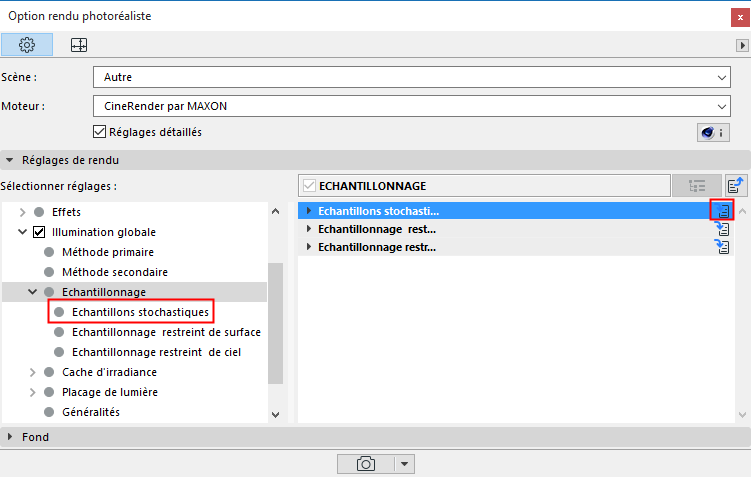Click the go-up-level icon beside ECHANTILLONNAGE

point(735,185)
